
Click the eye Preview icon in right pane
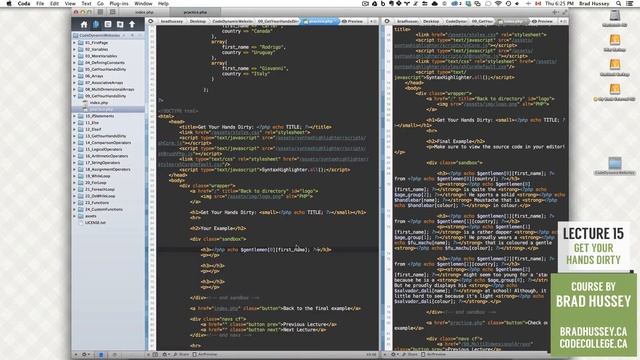pyautogui.click(x=534, y=21)
